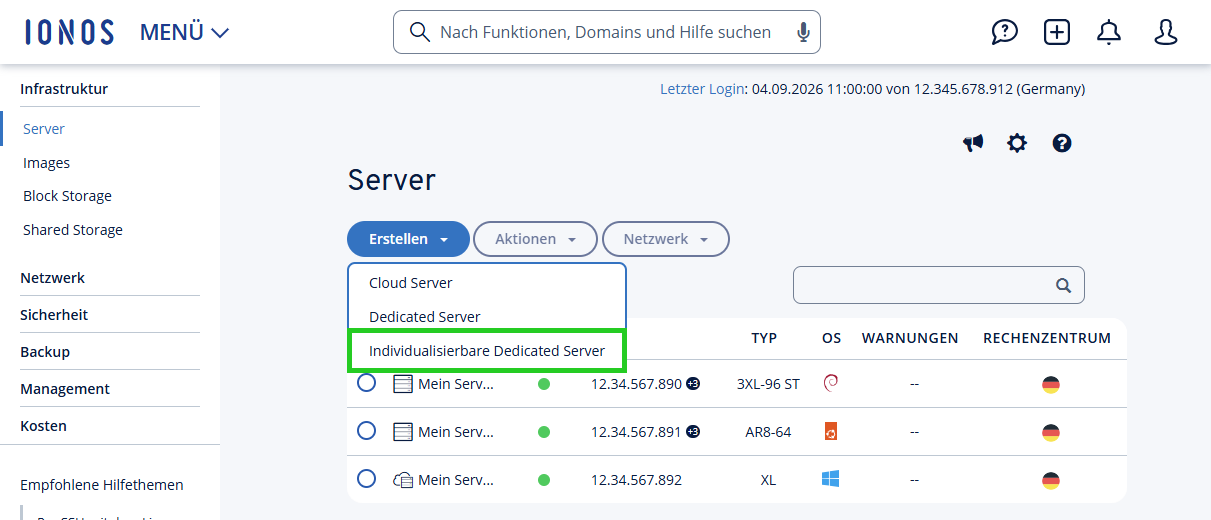Click the question mark help icon
Screen dimensions: 1211x520
point(1062,143)
